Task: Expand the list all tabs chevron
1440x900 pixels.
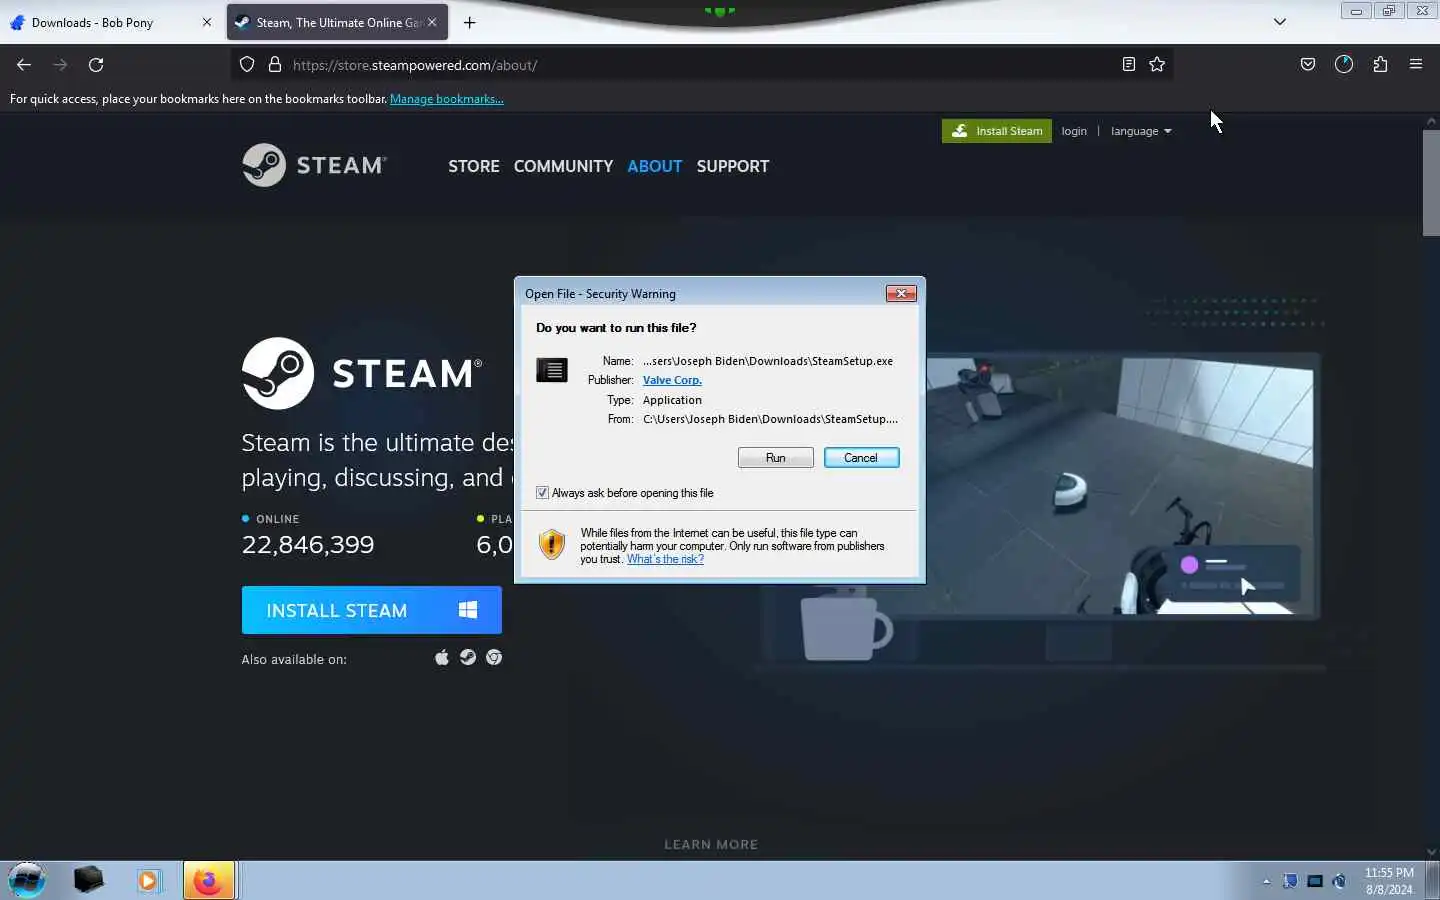Action: click(x=1280, y=22)
